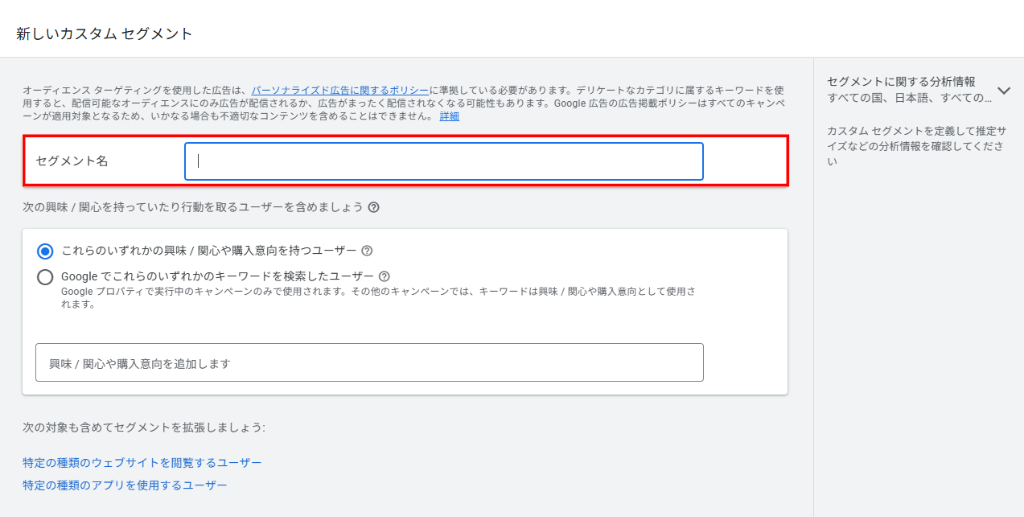Open the 詳細 link
This screenshot has width=1024, height=517.
[x=449, y=116]
